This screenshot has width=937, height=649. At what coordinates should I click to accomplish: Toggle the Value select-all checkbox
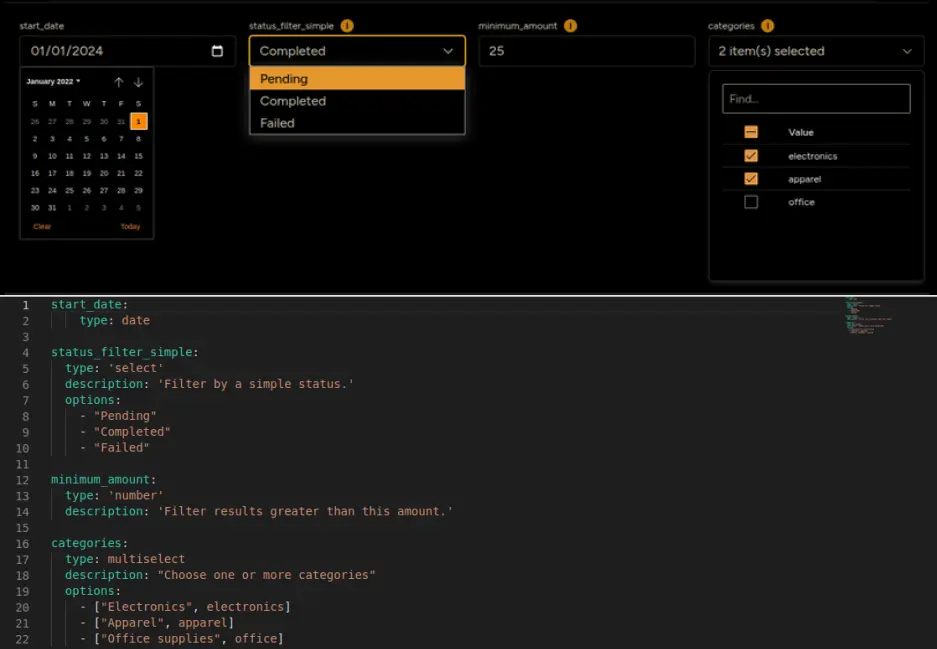(751, 132)
